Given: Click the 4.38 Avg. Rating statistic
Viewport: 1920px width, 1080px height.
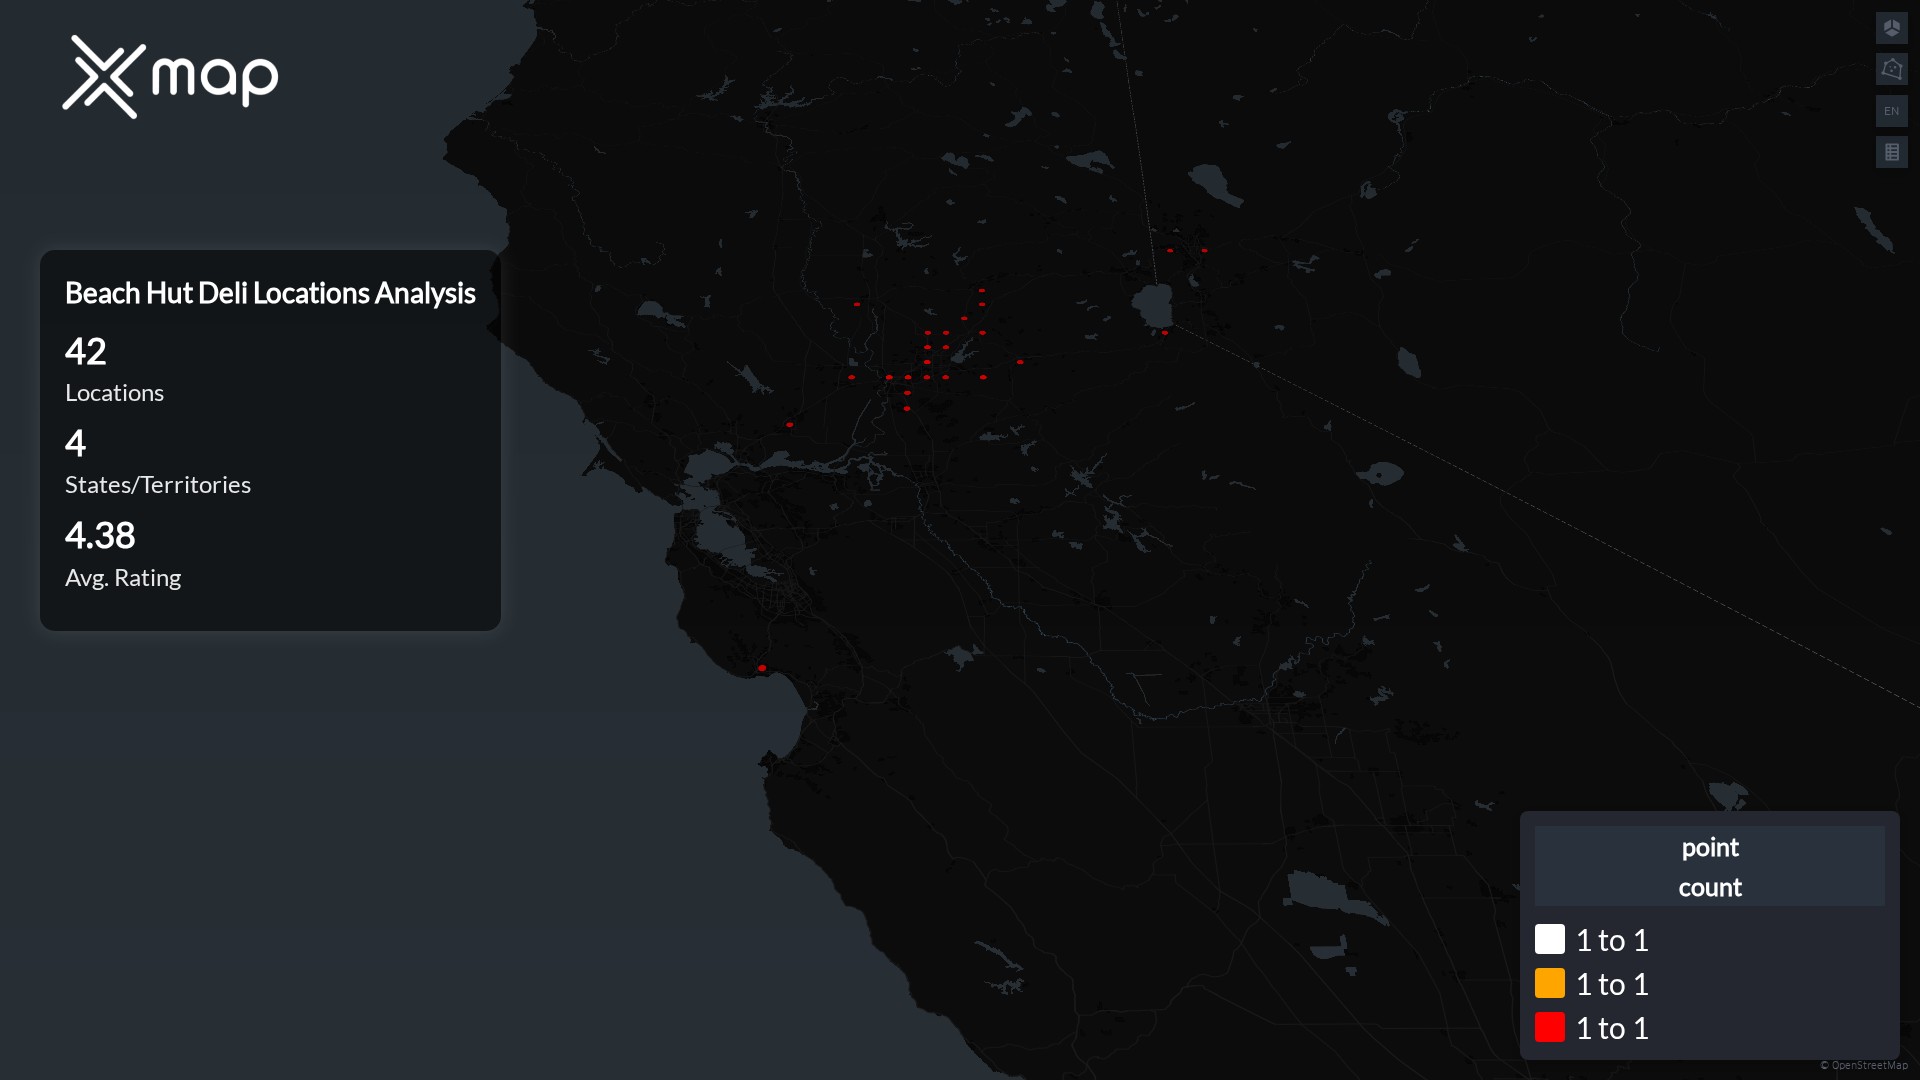Looking at the screenshot, I should (x=100, y=536).
